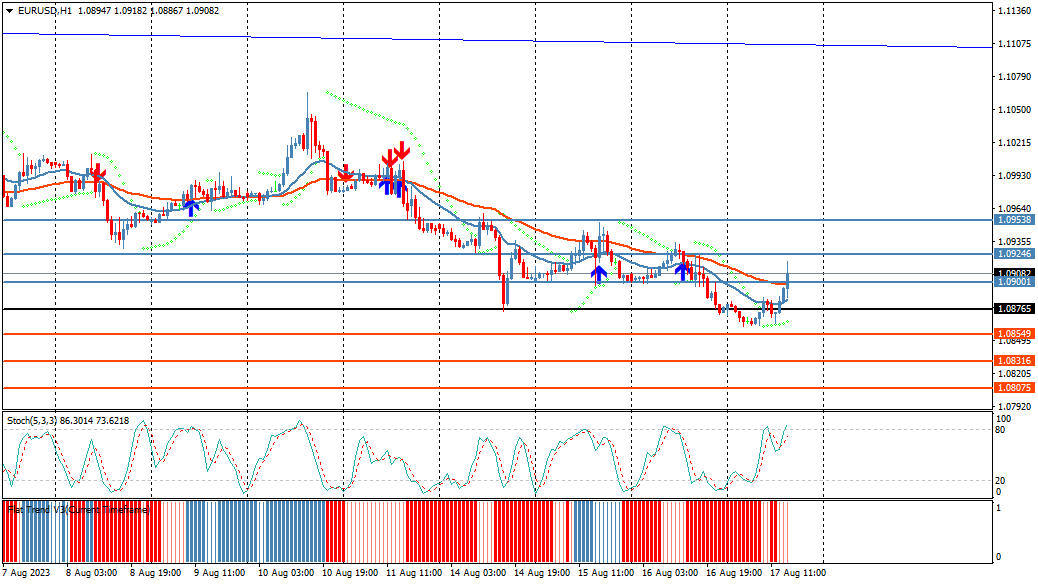
Task: Select the Flat Trend V3 indicator label
Action: tap(79, 509)
